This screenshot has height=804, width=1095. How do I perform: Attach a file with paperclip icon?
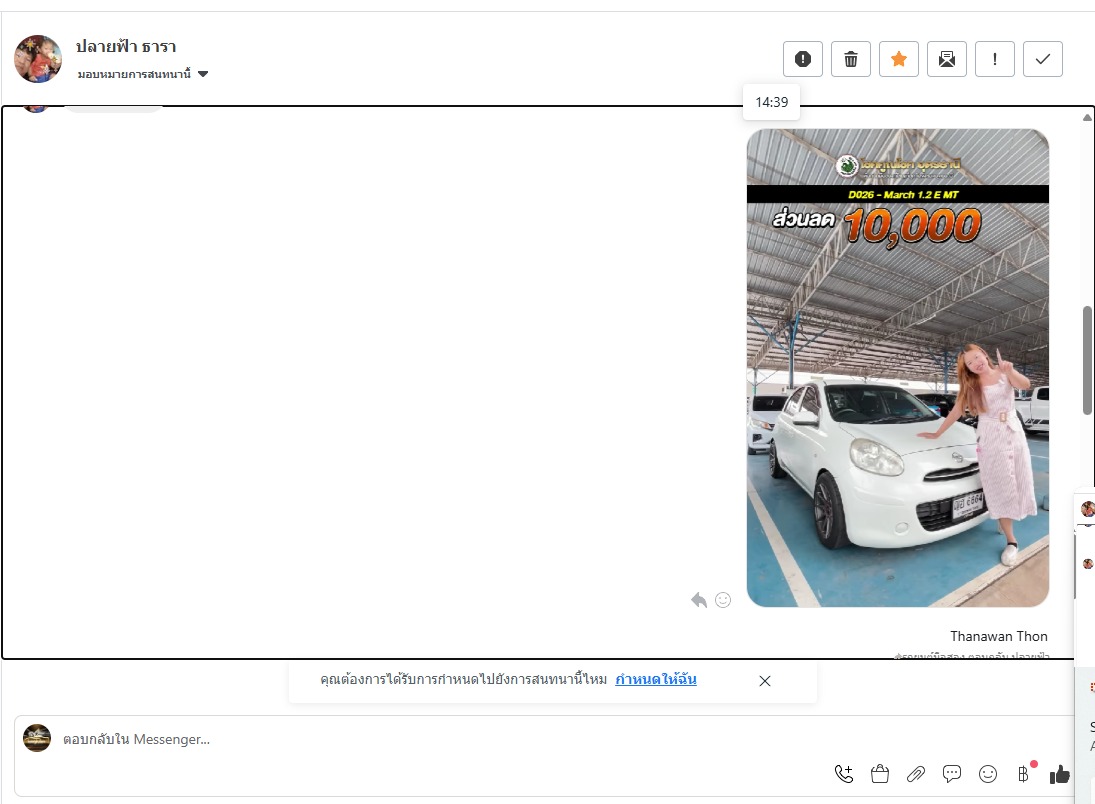pyautogui.click(x=915, y=774)
